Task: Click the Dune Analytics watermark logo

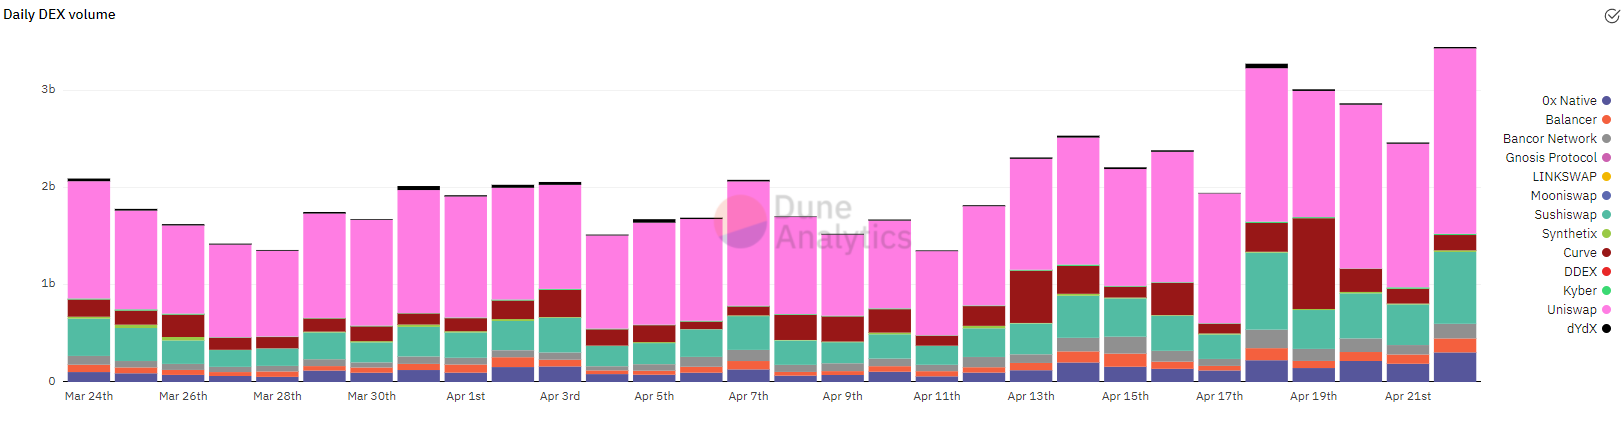Action: [x=742, y=221]
